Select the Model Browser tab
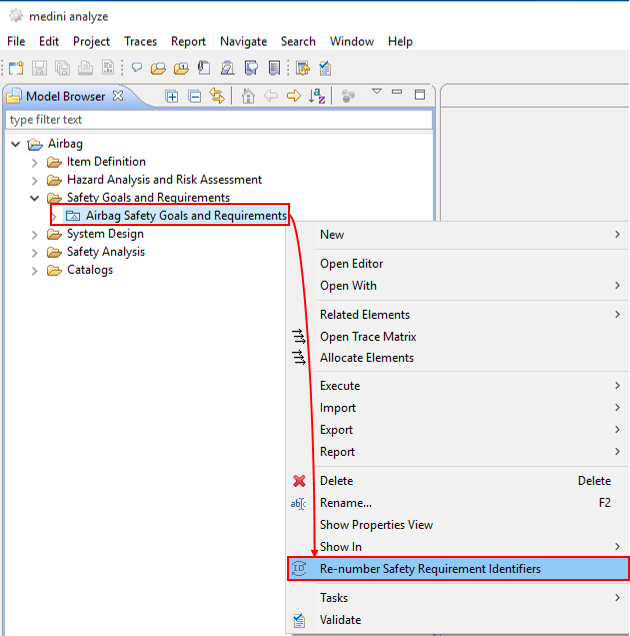The height and width of the screenshot is (636, 630). 65,97
